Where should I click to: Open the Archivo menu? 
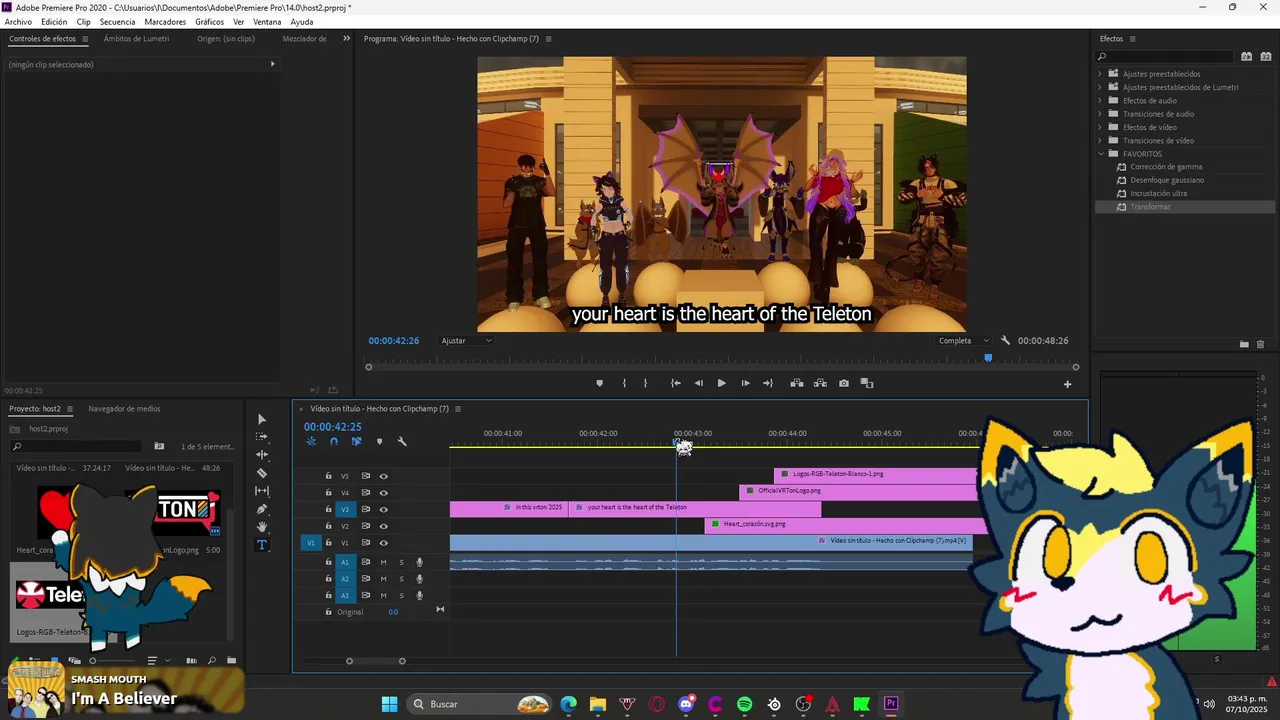[18, 21]
